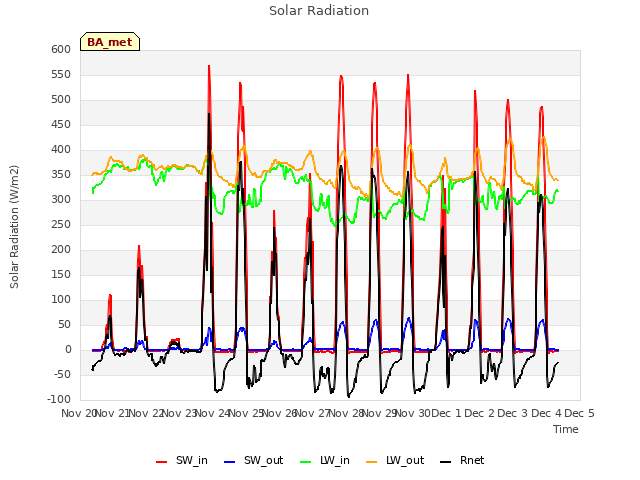Click the 150 y-axis tick label

[61, 274]
